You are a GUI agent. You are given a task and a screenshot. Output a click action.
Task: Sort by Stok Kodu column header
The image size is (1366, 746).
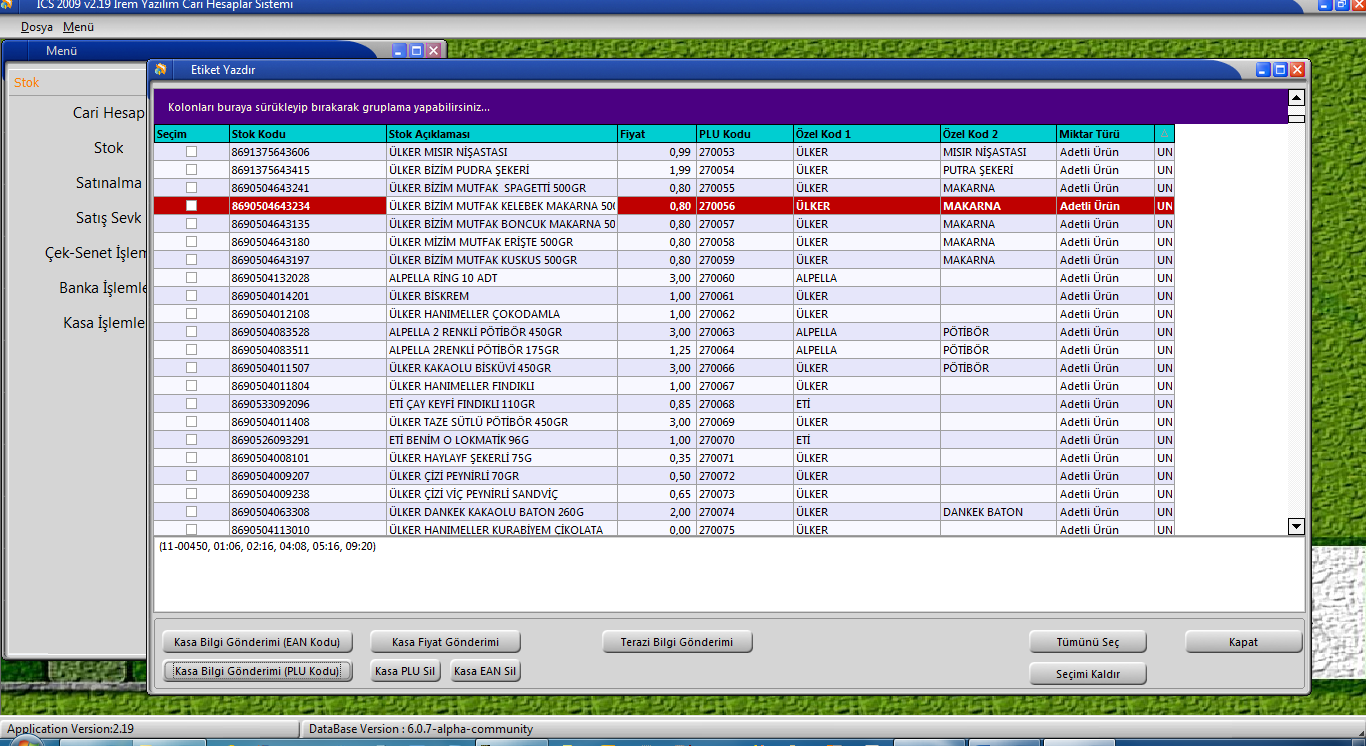307,134
